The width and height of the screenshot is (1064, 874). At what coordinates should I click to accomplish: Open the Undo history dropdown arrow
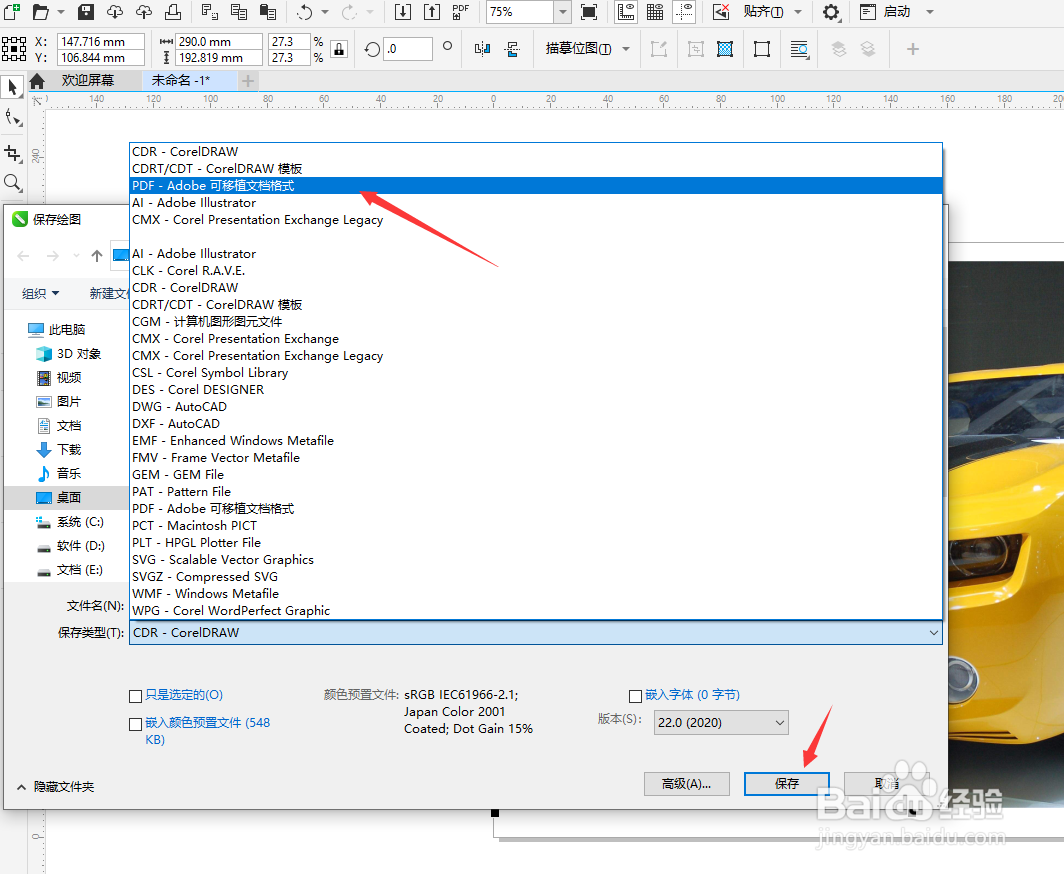(x=324, y=12)
